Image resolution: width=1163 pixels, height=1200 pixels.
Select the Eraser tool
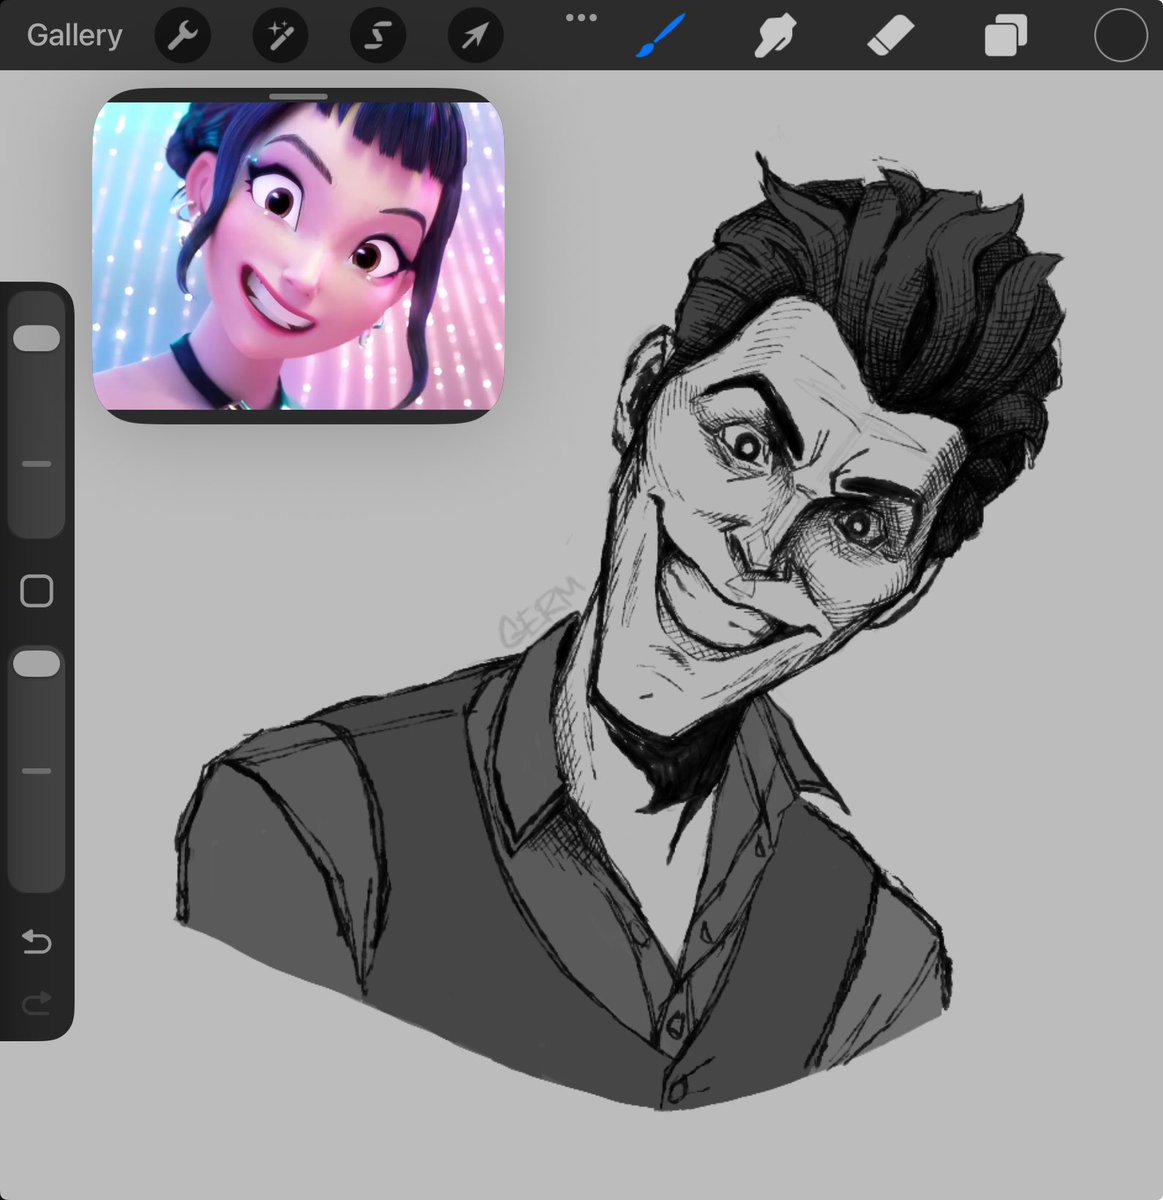(x=890, y=37)
